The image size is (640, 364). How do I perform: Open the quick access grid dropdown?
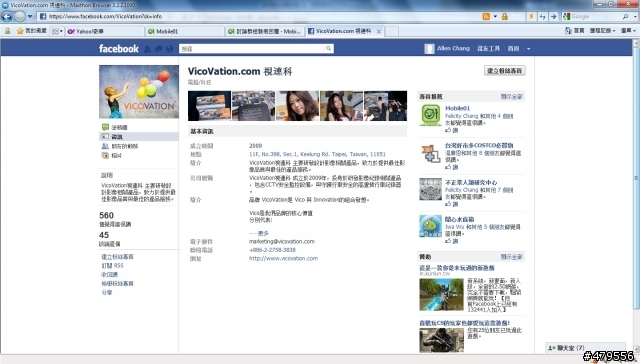tap(57, 31)
